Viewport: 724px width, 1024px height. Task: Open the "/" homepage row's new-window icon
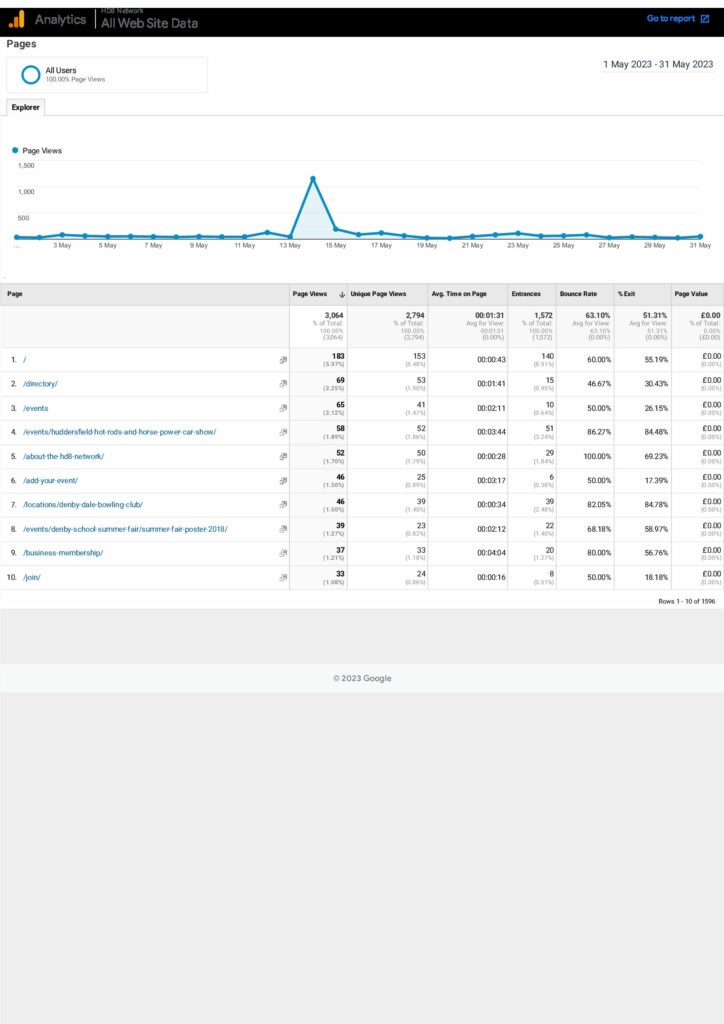tap(283, 359)
